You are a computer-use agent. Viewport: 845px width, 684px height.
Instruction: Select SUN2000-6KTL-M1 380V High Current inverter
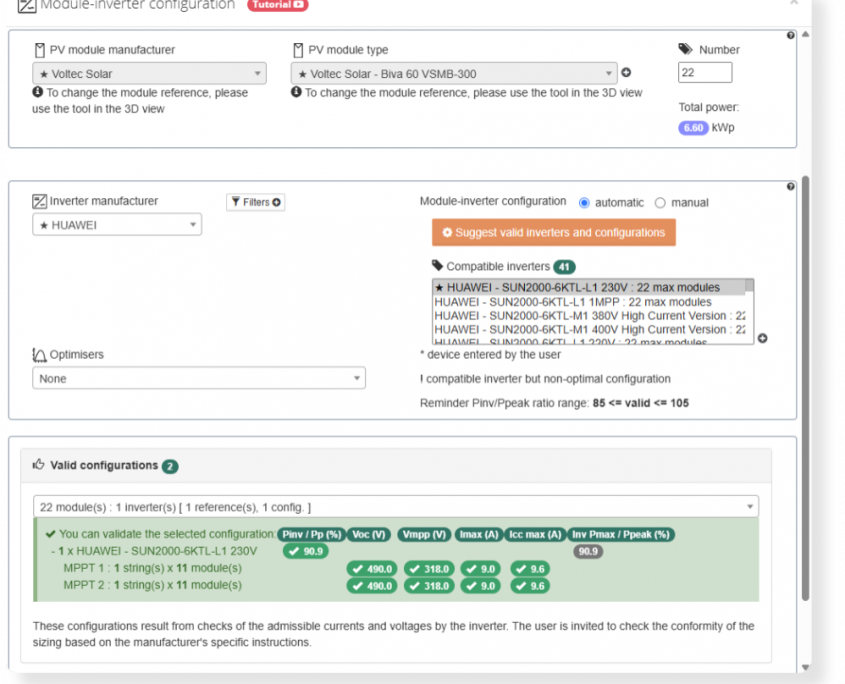(588, 316)
